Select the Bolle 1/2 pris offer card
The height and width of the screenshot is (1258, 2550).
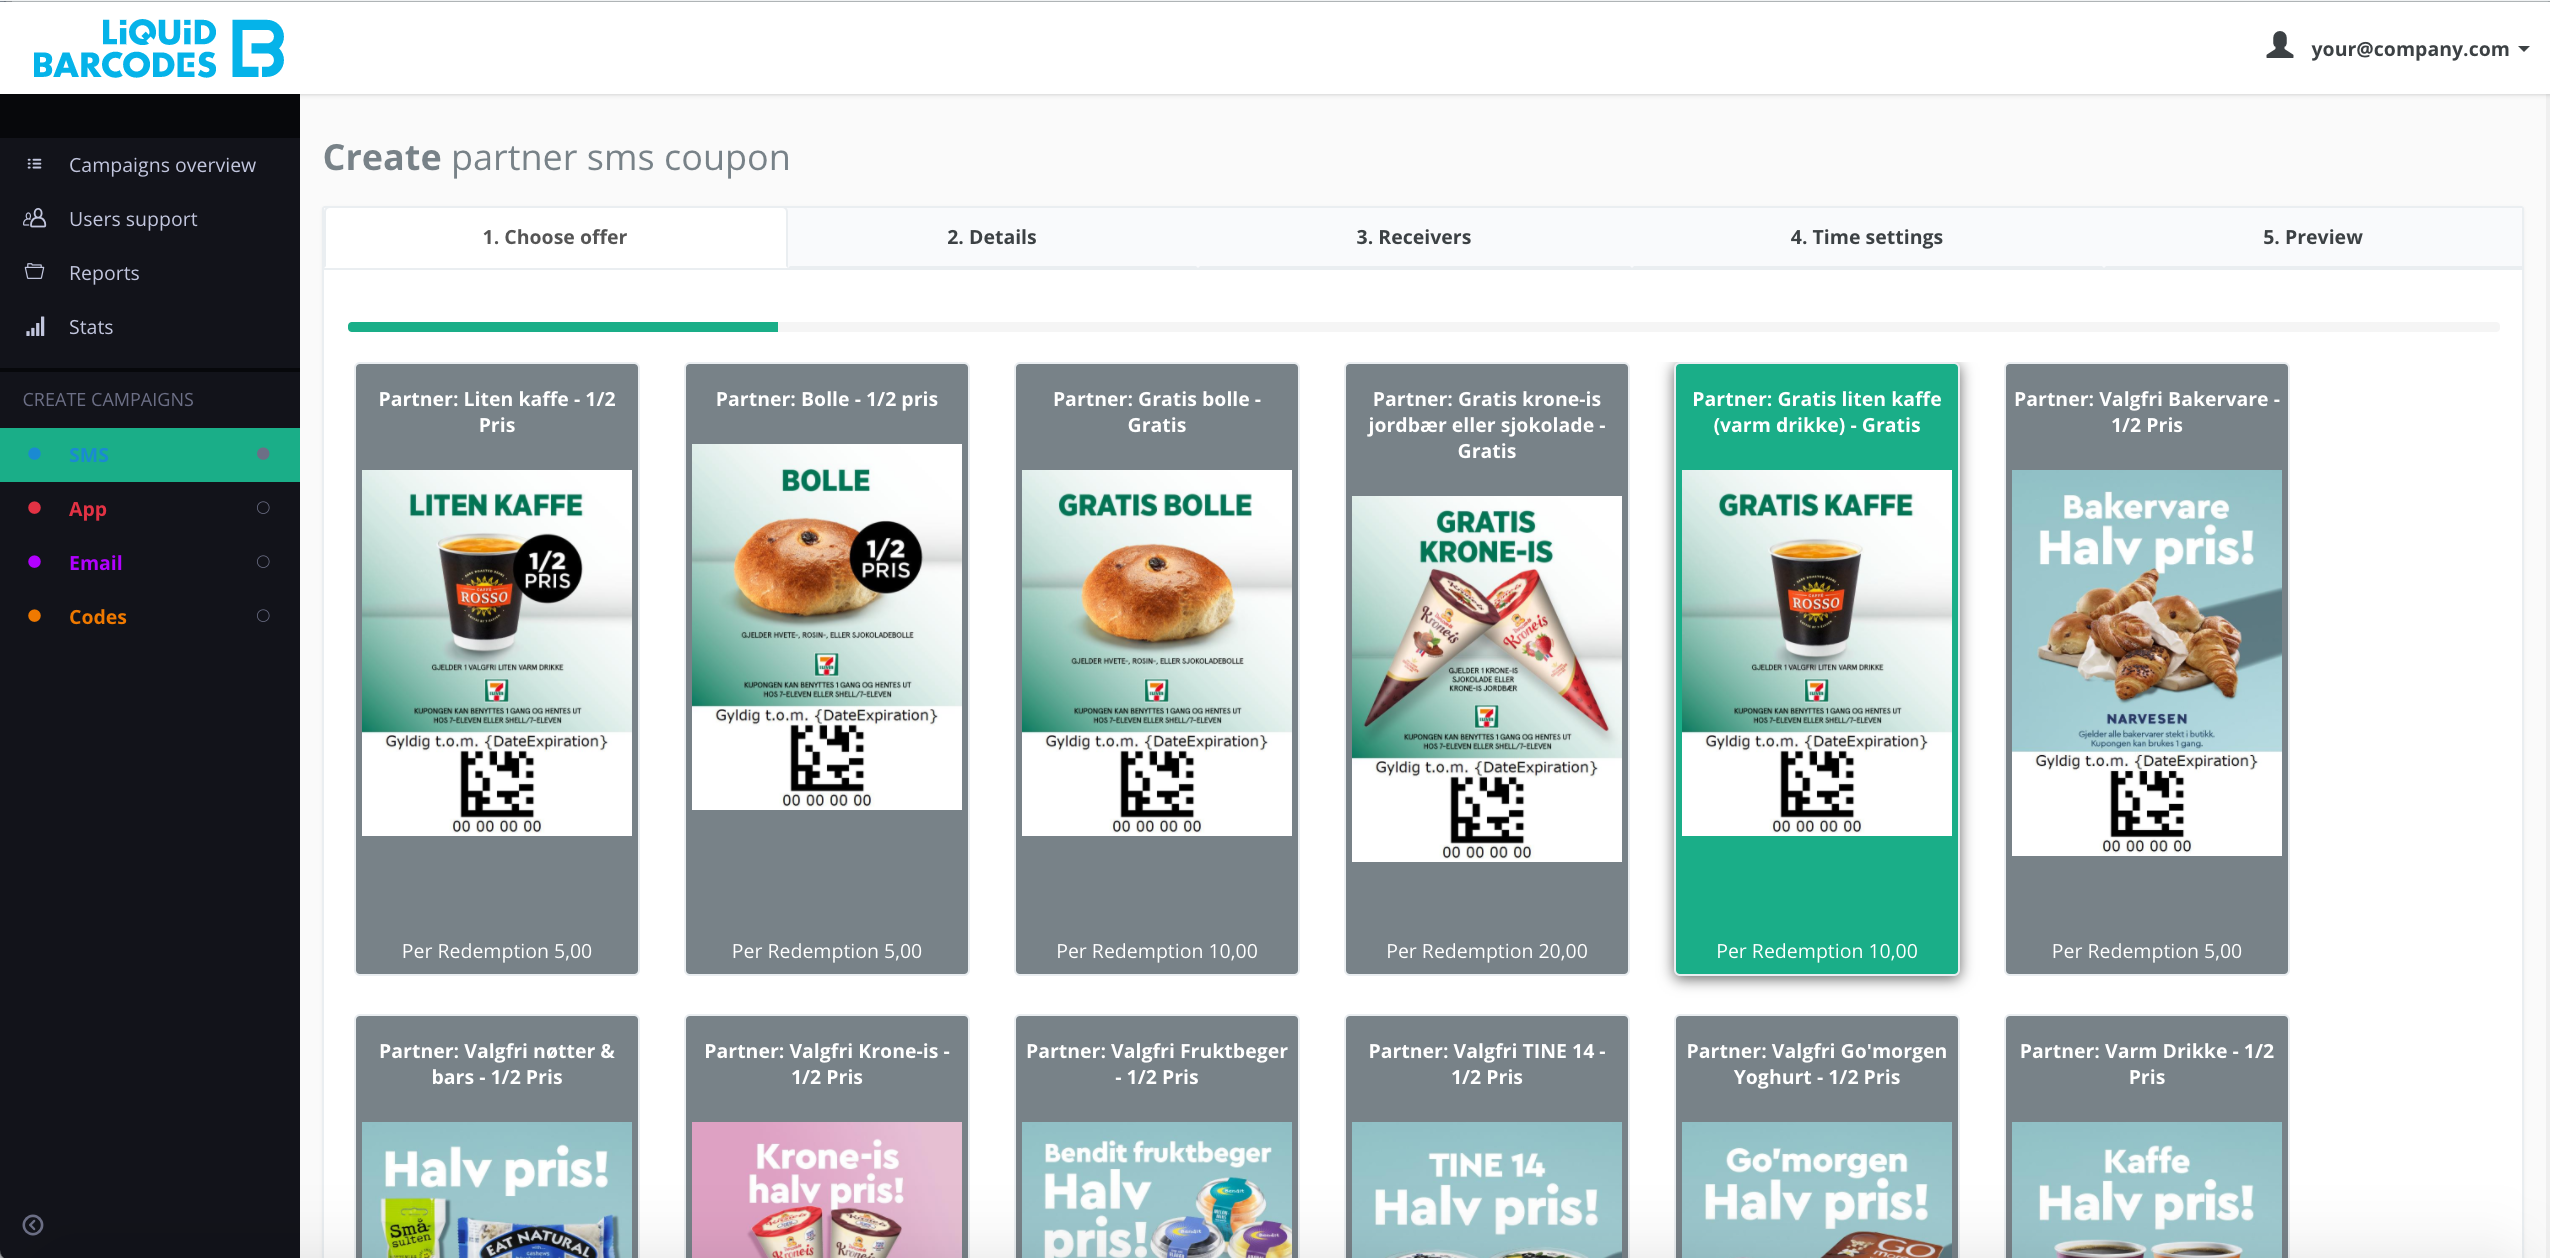point(827,669)
